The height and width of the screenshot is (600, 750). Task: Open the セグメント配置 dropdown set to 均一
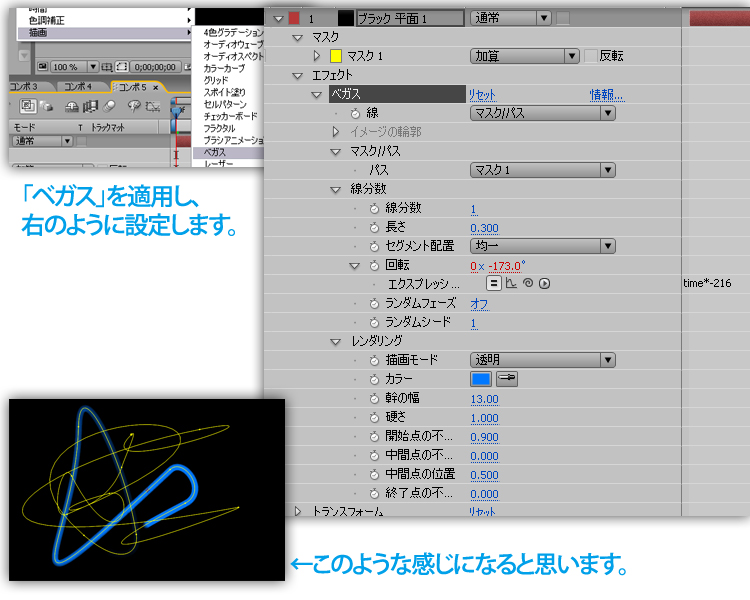[x=542, y=246]
